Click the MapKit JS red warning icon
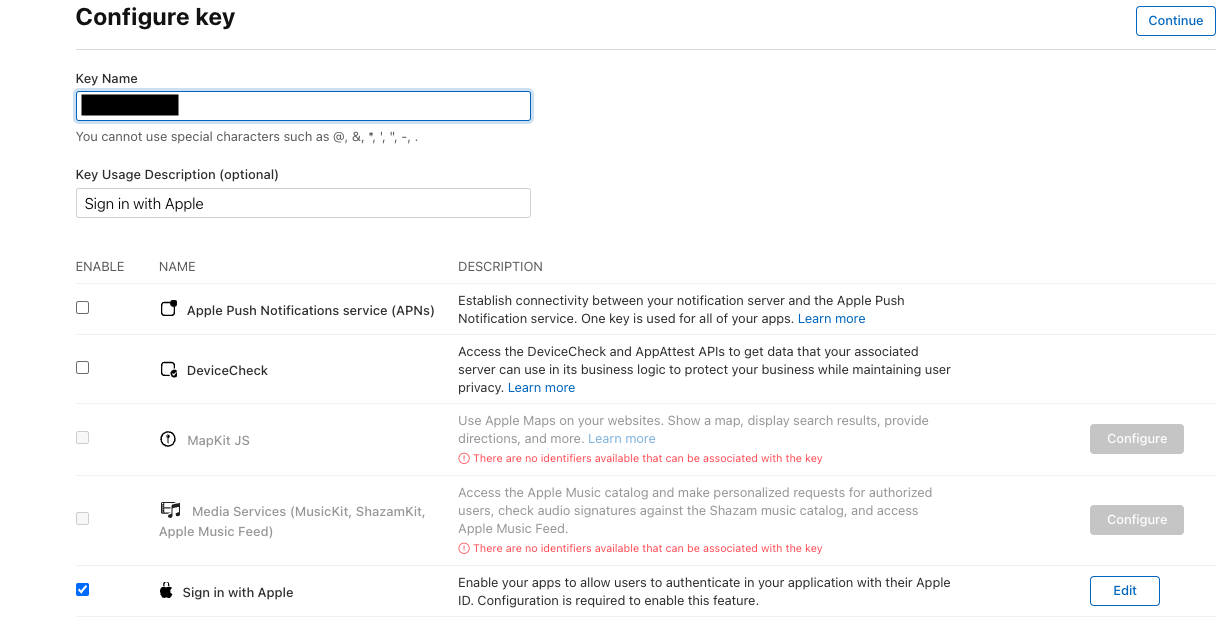 point(464,458)
